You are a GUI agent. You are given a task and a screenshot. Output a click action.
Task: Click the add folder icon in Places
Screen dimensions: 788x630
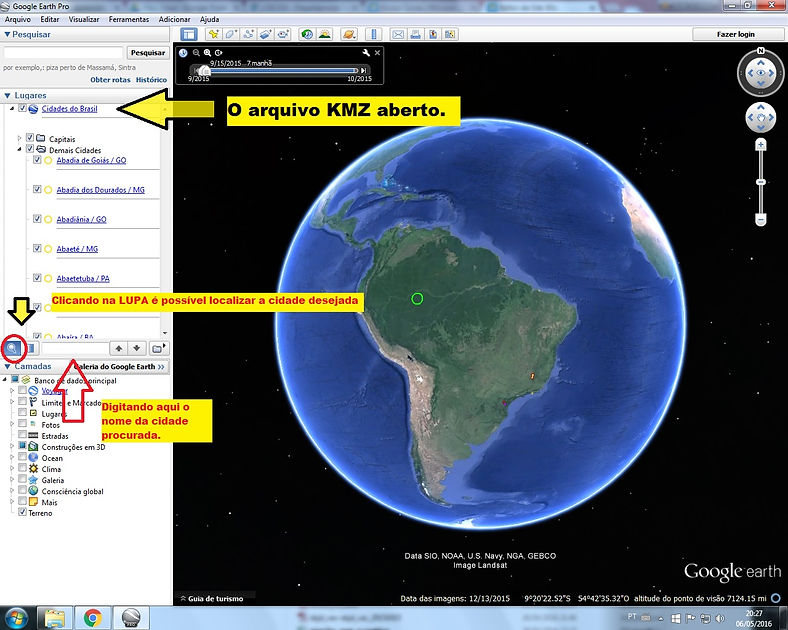158,348
